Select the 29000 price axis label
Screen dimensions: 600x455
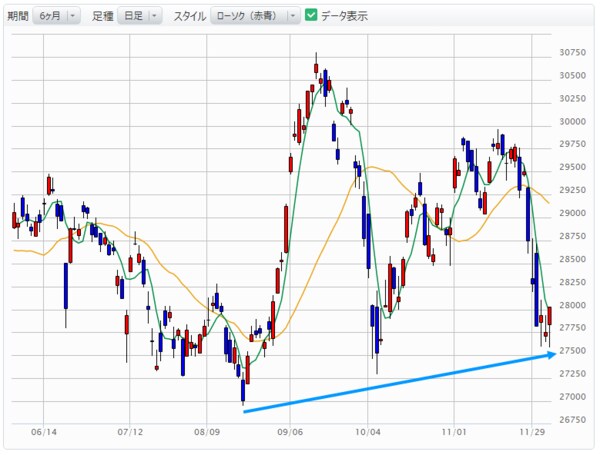click(573, 213)
